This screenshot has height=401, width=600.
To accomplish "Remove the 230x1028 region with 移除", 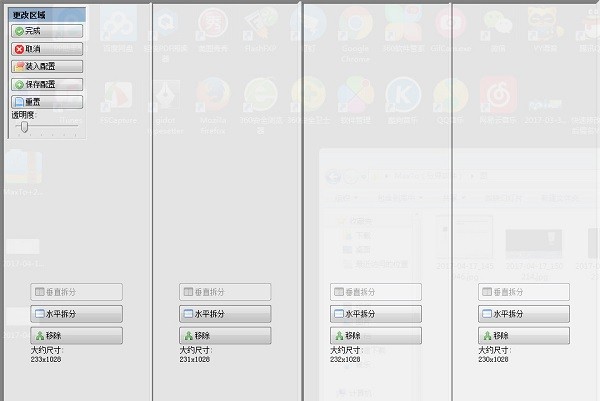I will tap(524, 336).
